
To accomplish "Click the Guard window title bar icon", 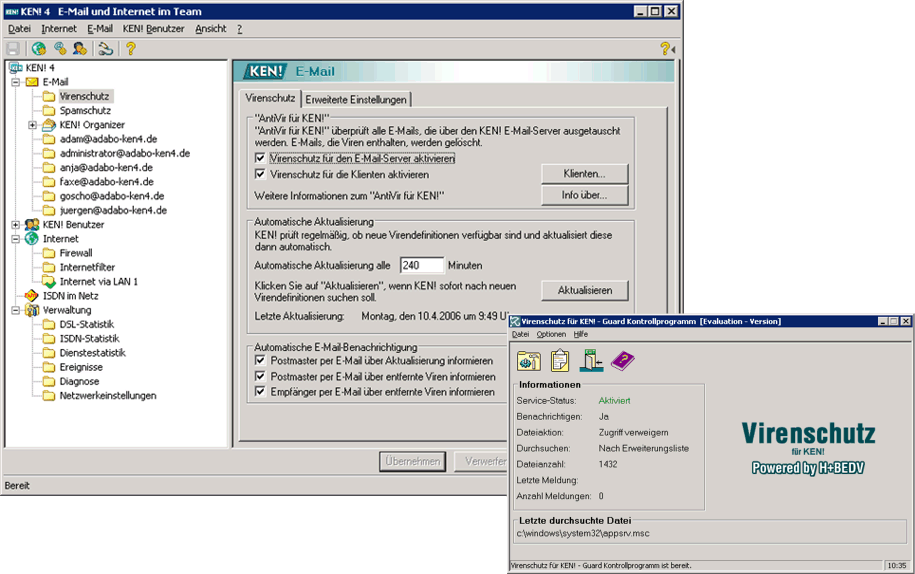I will tap(515, 321).
